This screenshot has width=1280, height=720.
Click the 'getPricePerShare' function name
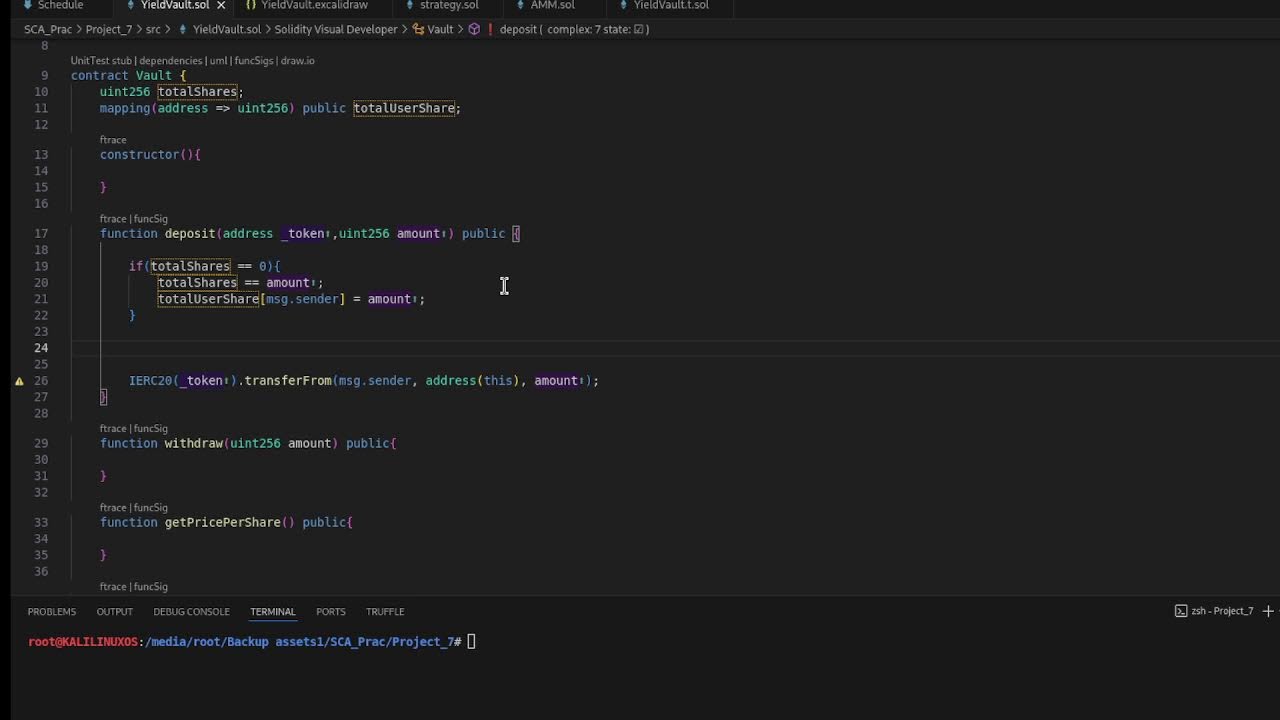[x=223, y=523]
